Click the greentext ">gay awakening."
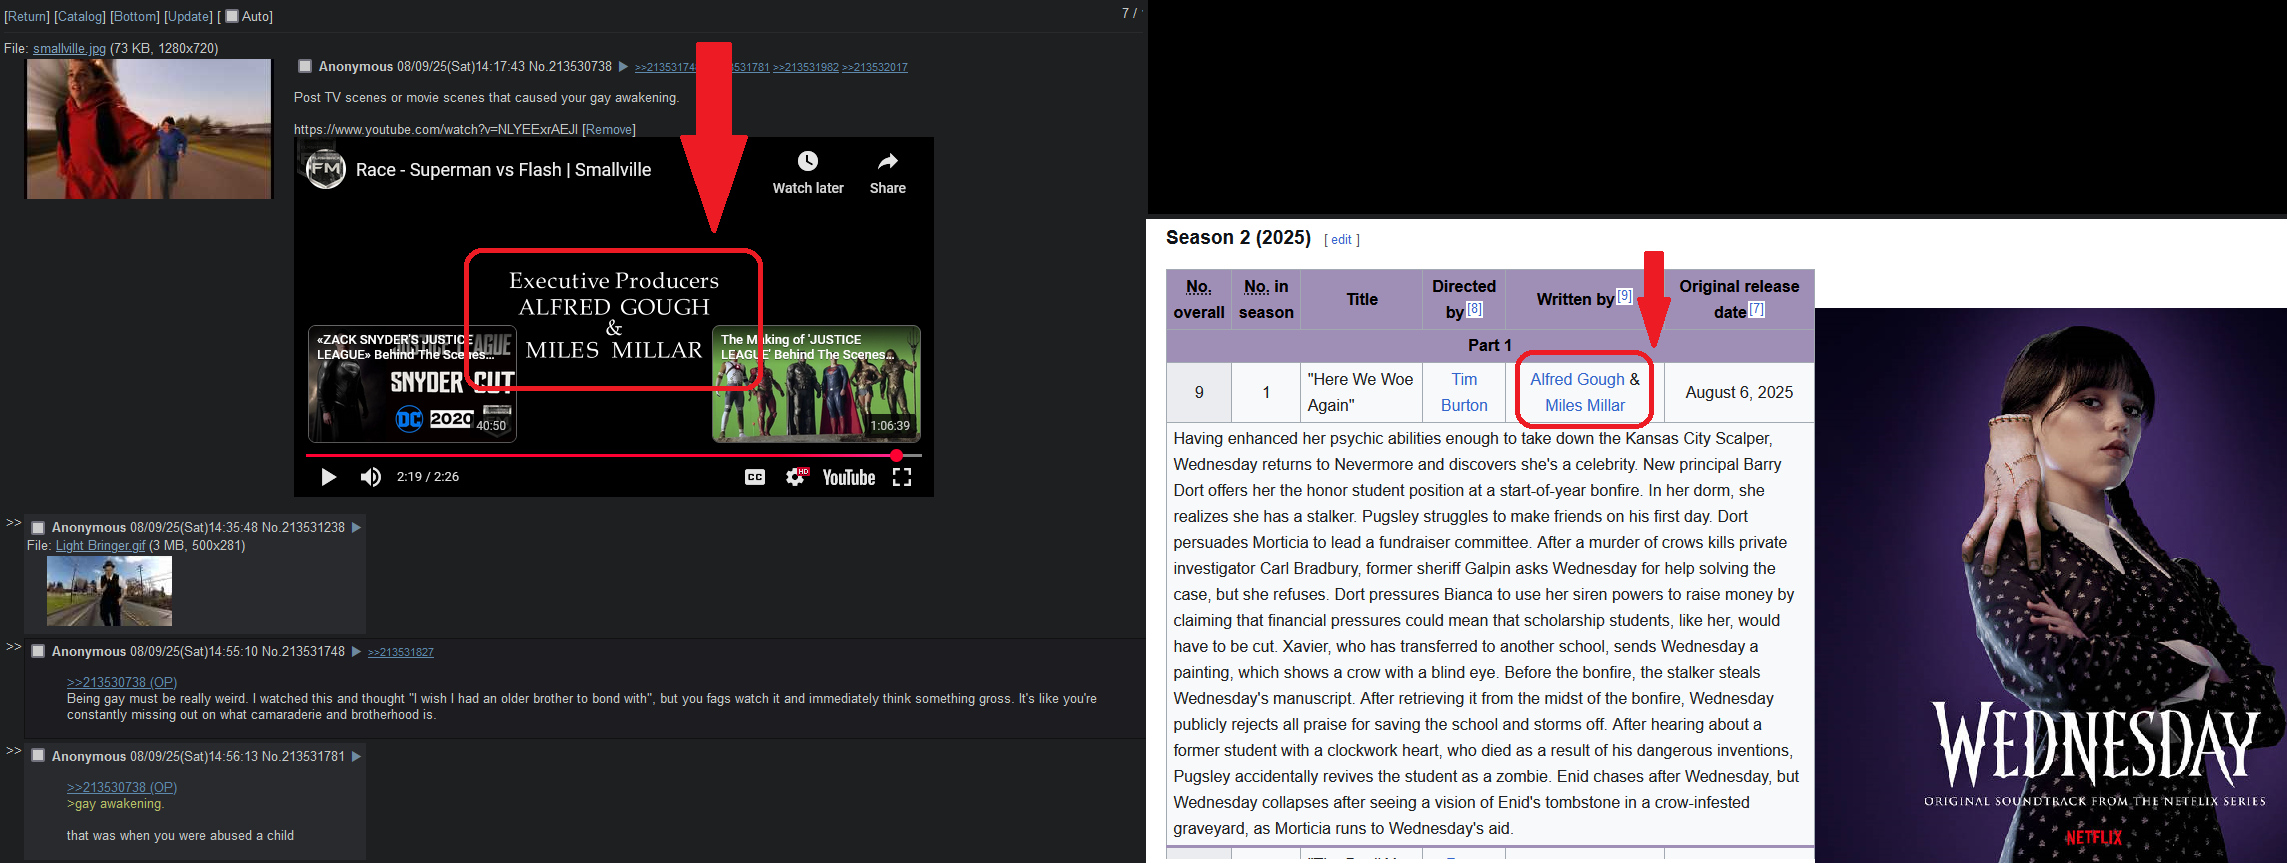Viewport: 2287px width, 863px height. click(115, 804)
